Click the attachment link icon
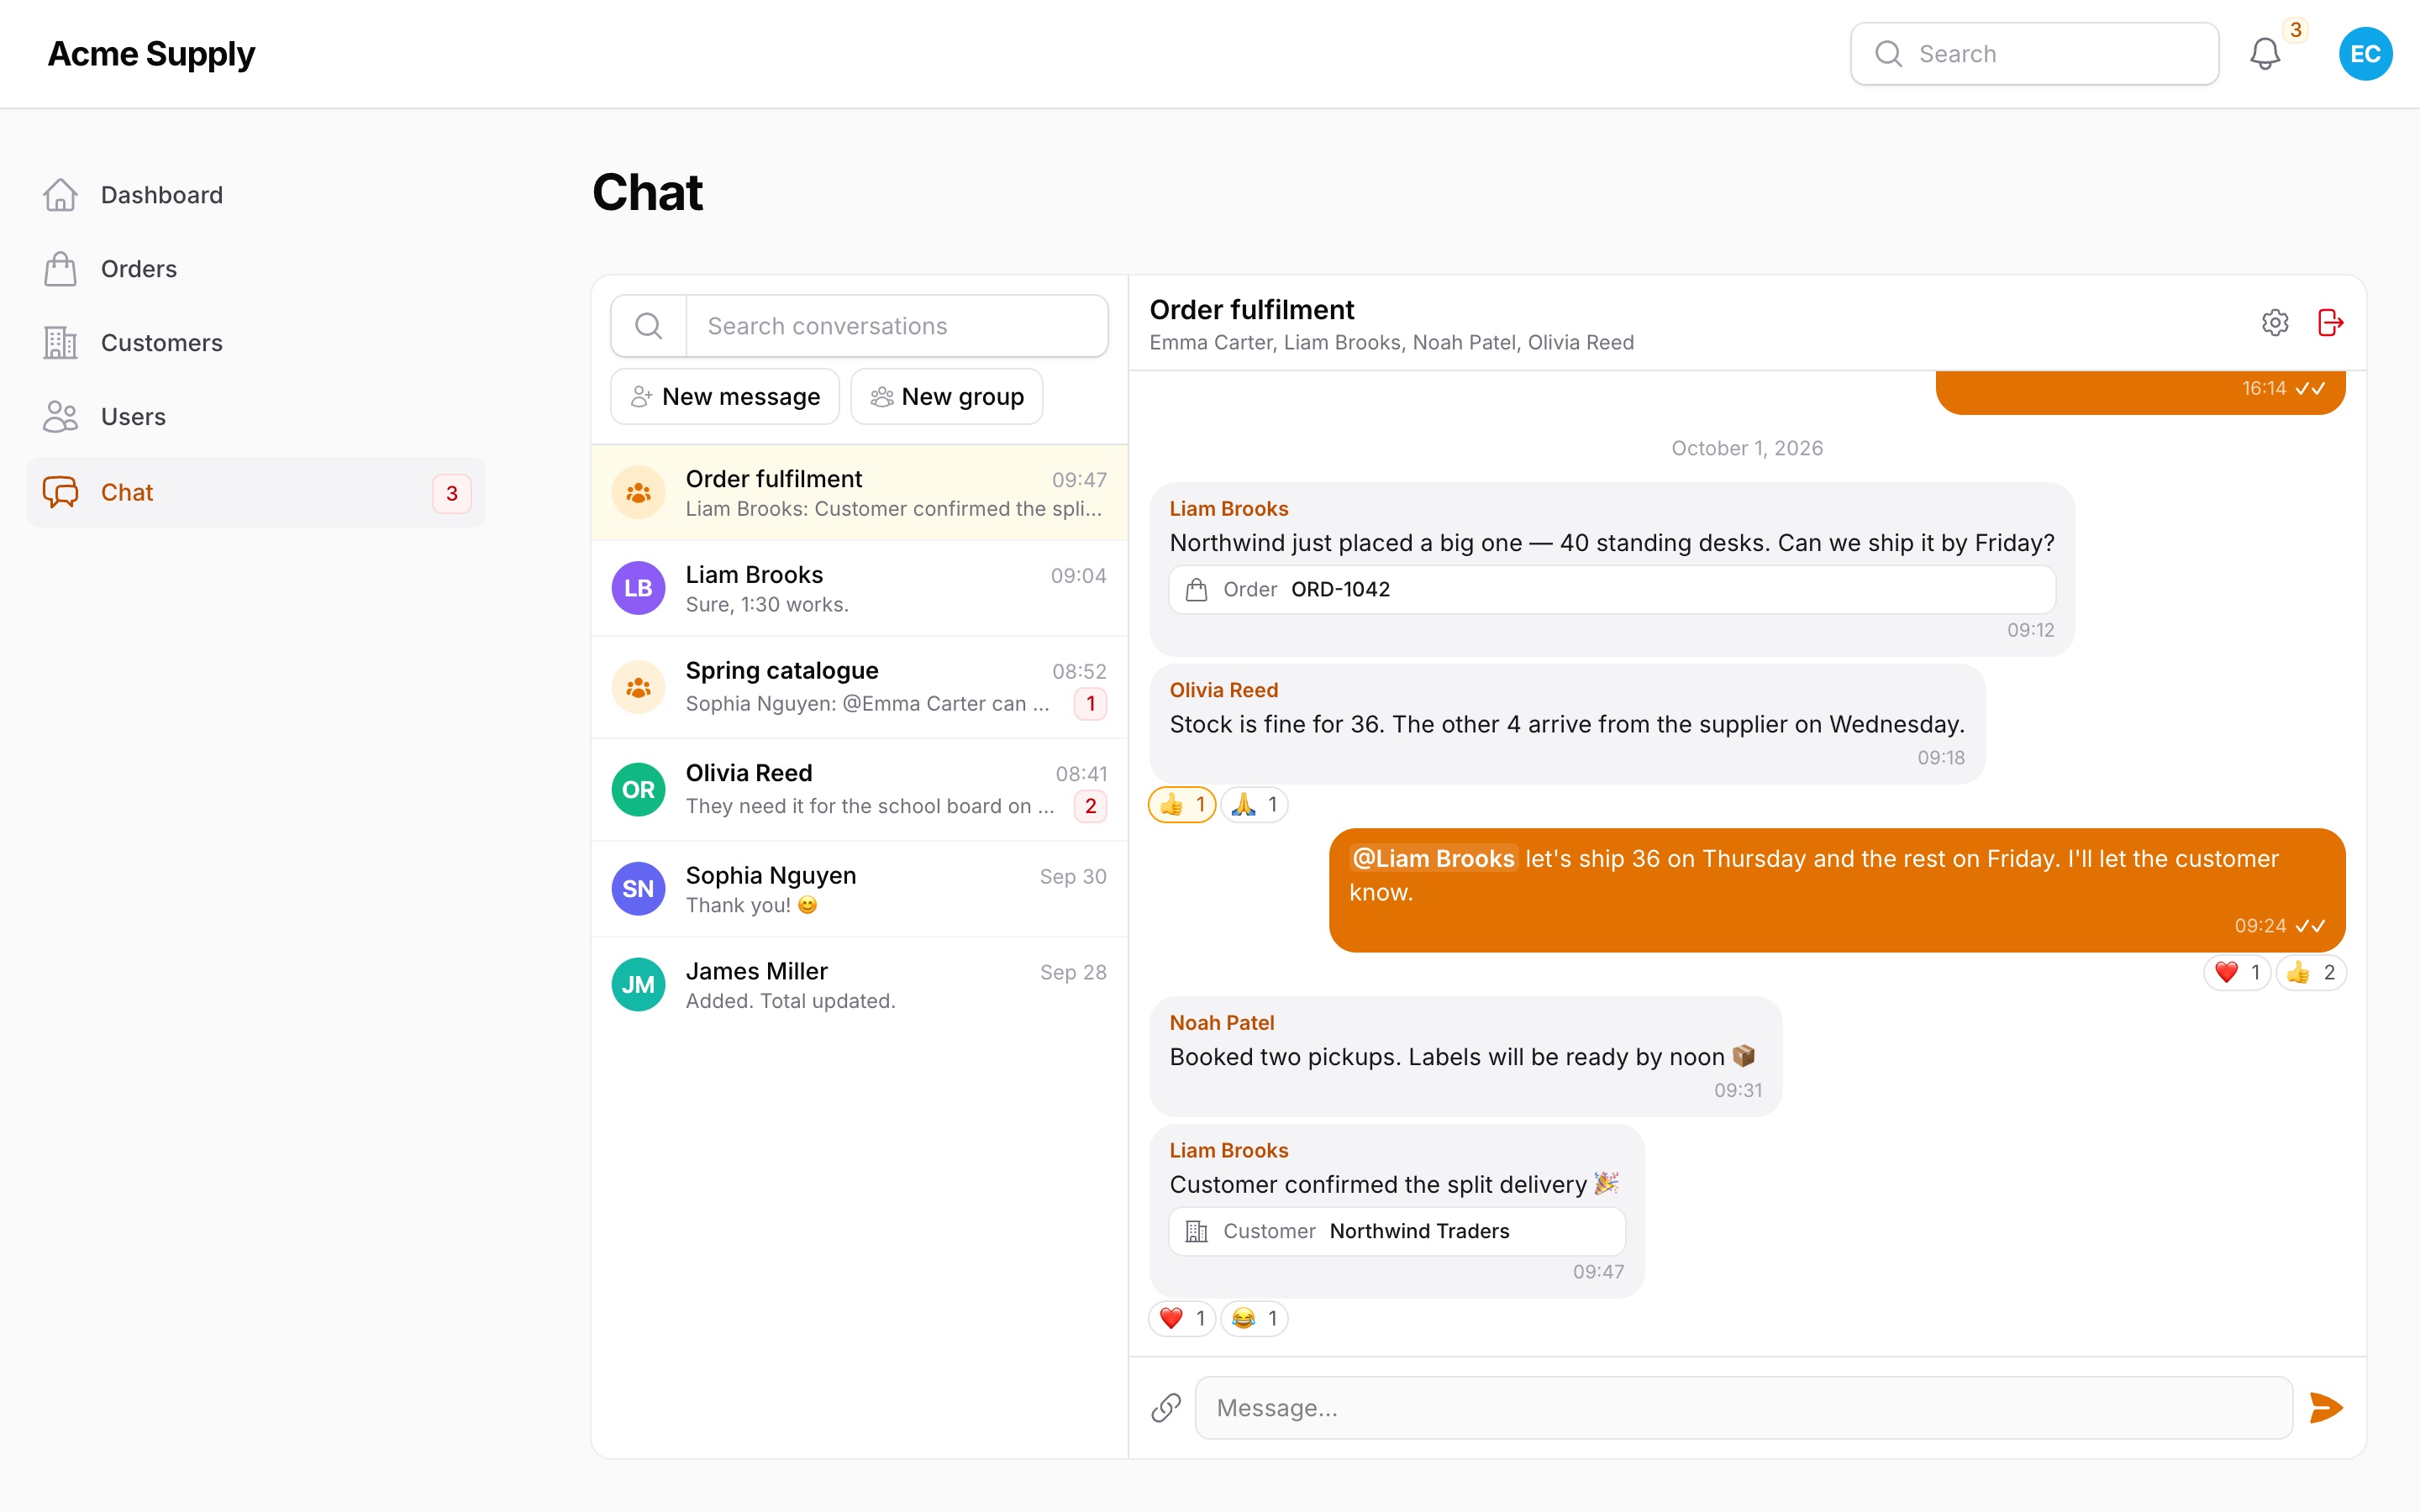 1166,1407
